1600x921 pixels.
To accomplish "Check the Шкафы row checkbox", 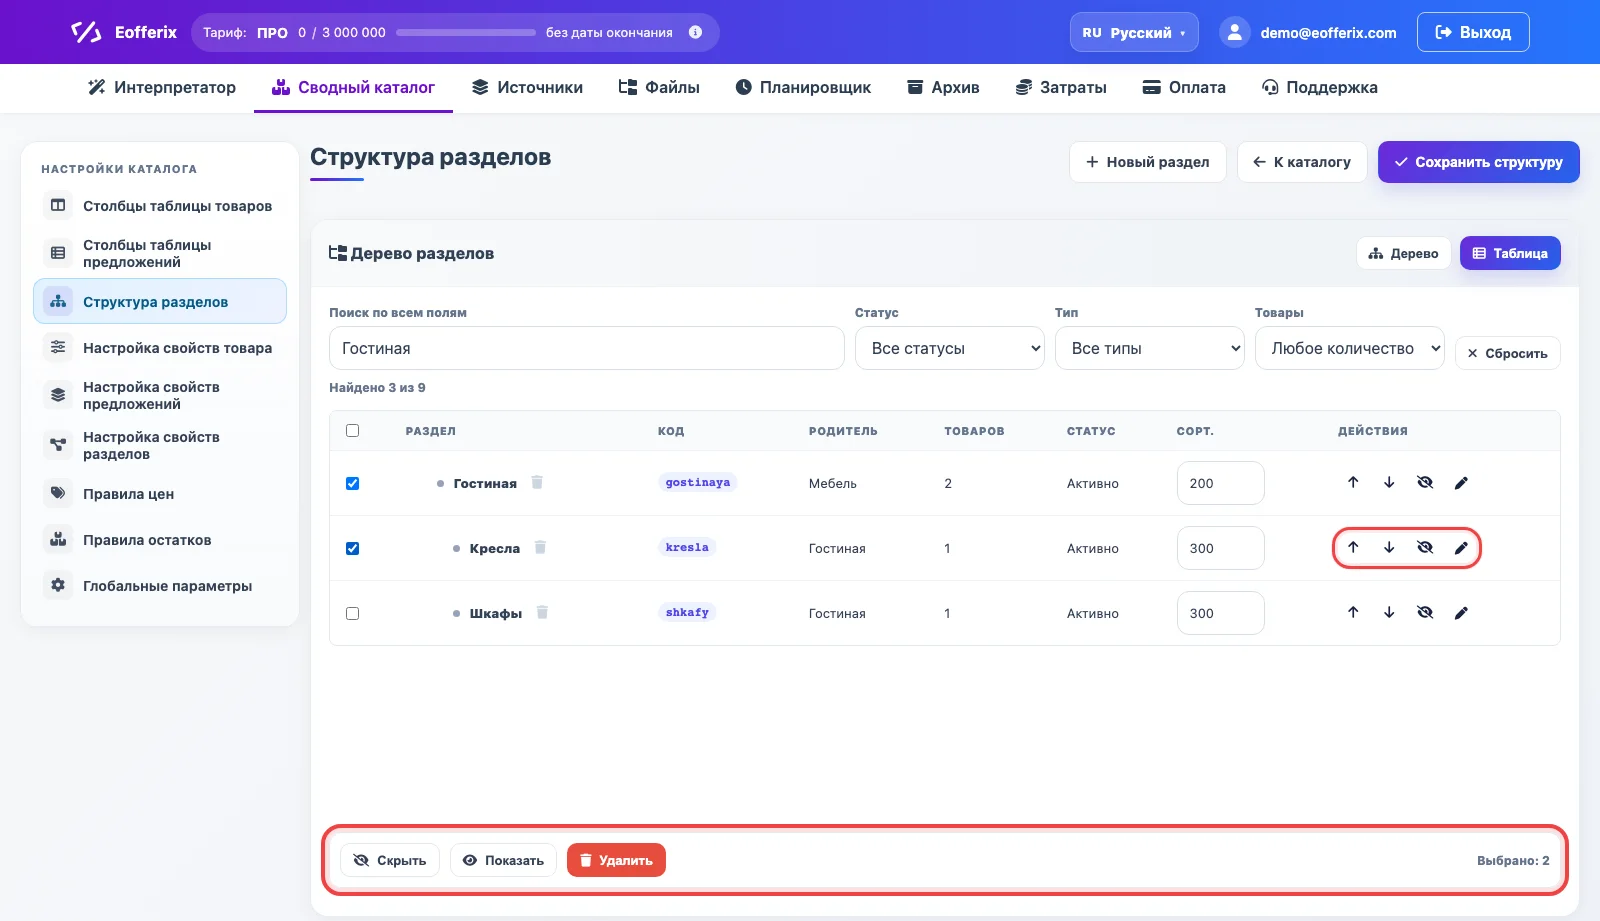I will pyautogui.click(x=352, y=613).
